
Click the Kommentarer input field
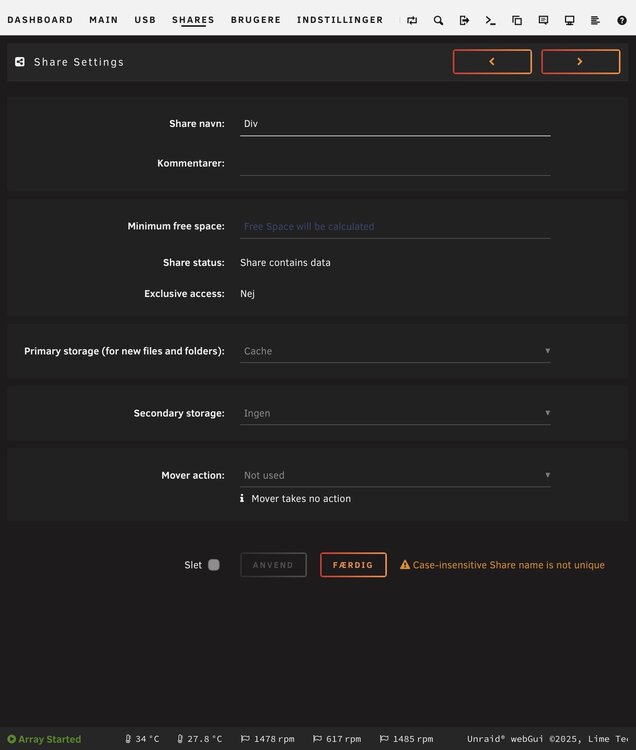[x=395, y=164]
